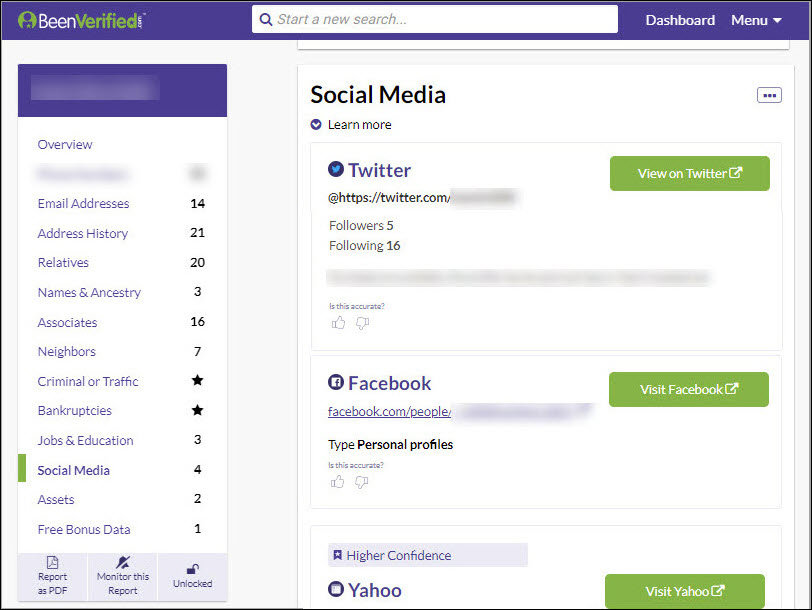Click the Report as PDF icon
Image resolution: width=812 pixels, height=610 pixels.
tap(52, 562)
